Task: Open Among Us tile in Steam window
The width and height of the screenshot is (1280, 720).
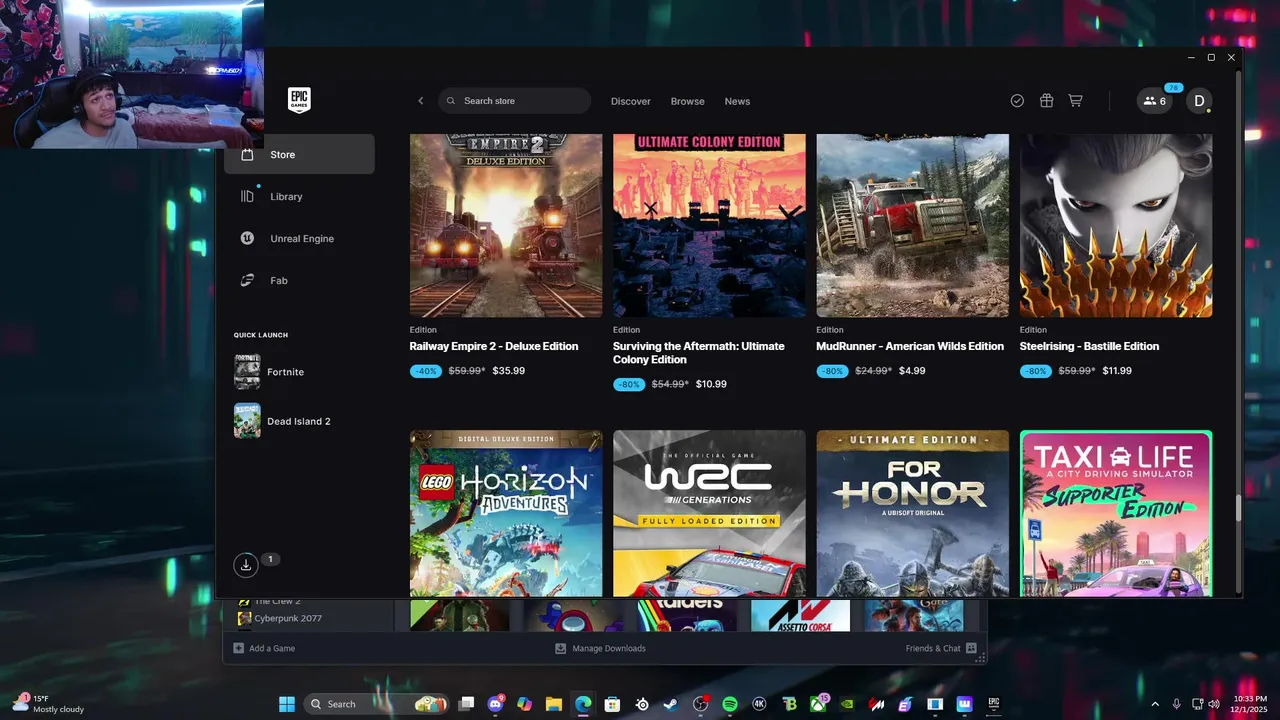Action: click(x=574, y=615)
